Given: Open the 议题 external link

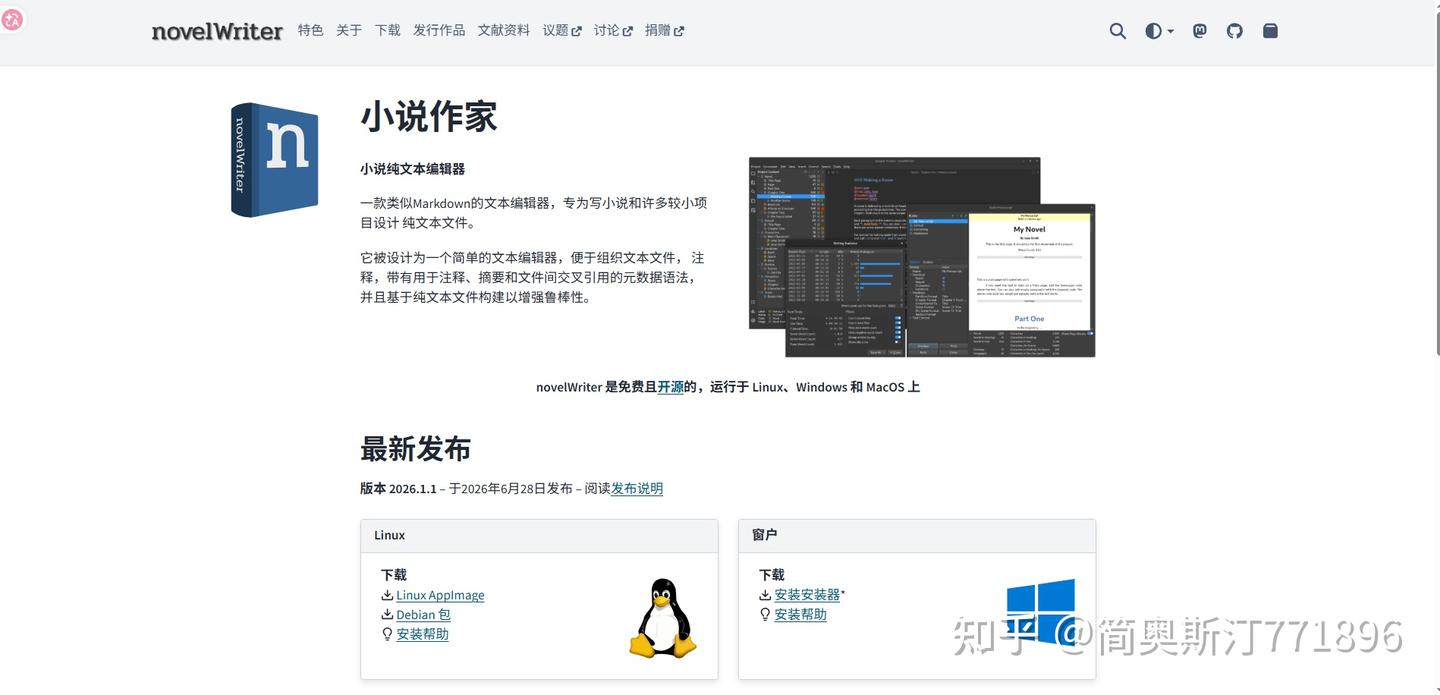Looking at the screenshot, I should 562,30.
